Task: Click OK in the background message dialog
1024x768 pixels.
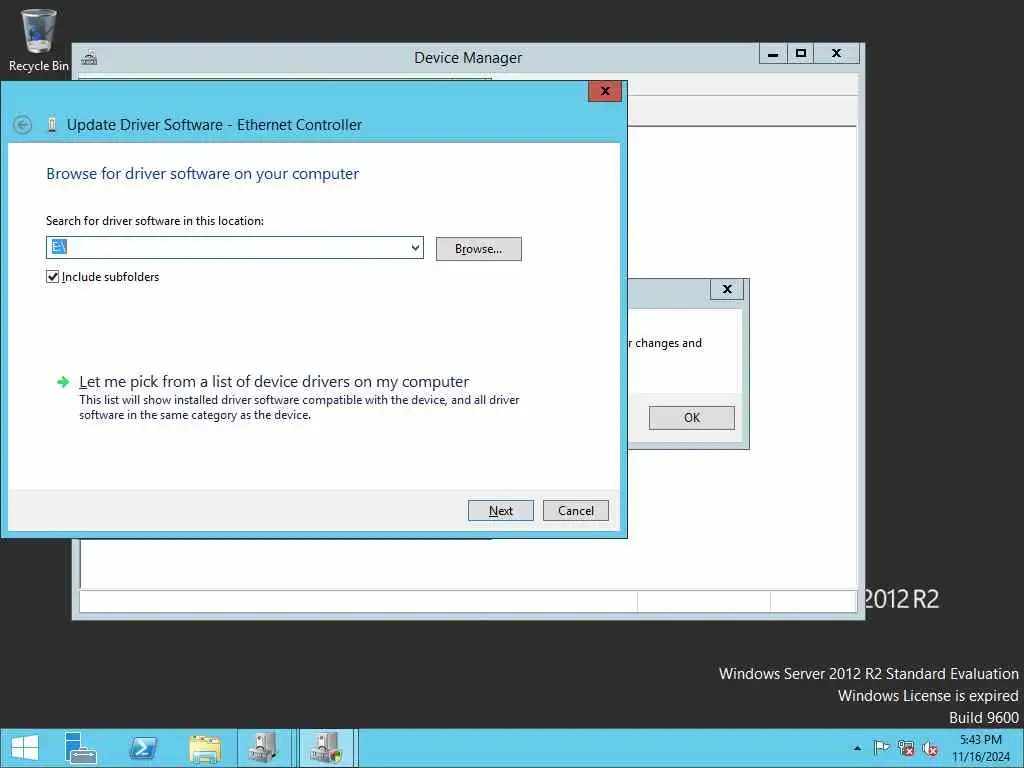Action: point(692,418)
